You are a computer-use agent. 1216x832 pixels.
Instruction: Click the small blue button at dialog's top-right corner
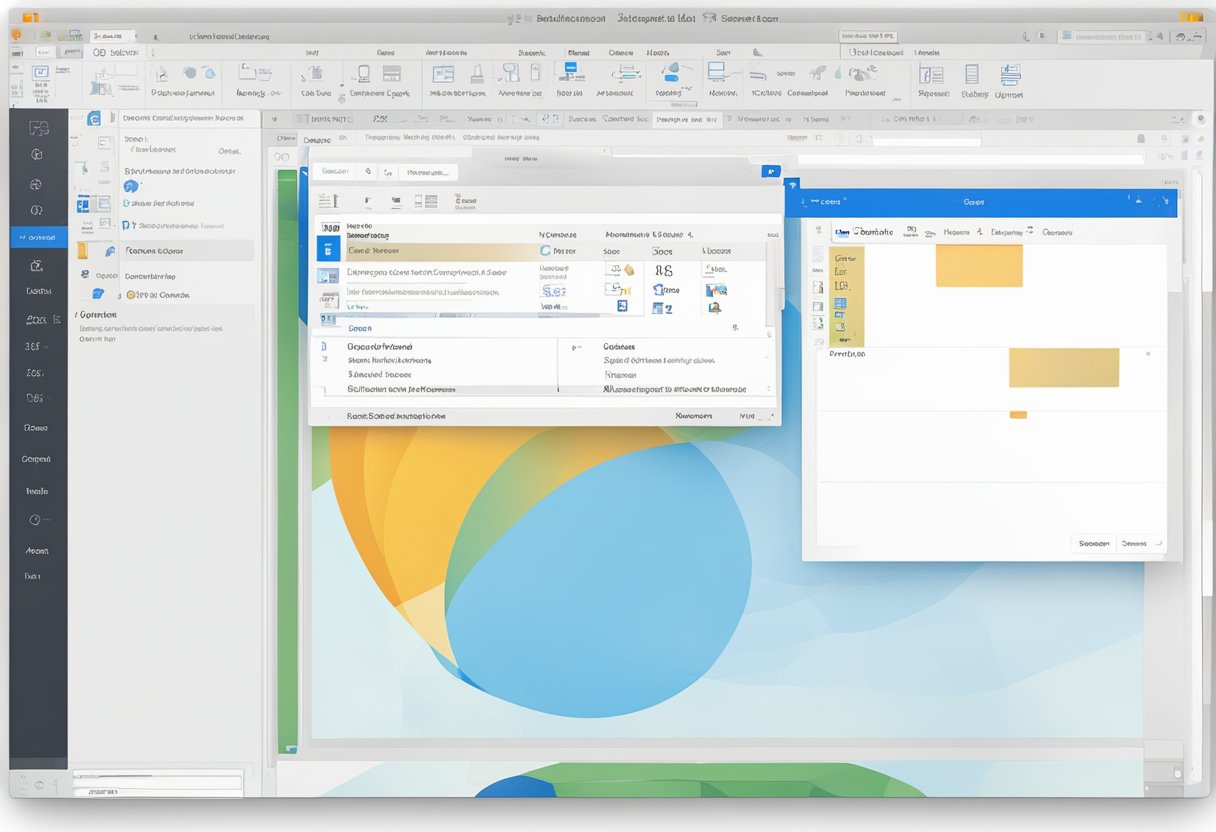[770, 171]
